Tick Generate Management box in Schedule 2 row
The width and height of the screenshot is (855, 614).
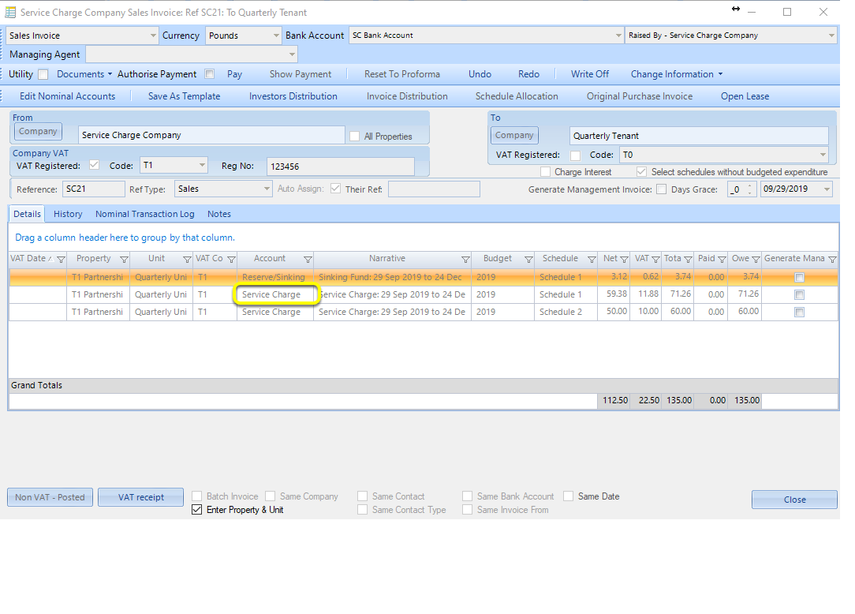point(799,312)
